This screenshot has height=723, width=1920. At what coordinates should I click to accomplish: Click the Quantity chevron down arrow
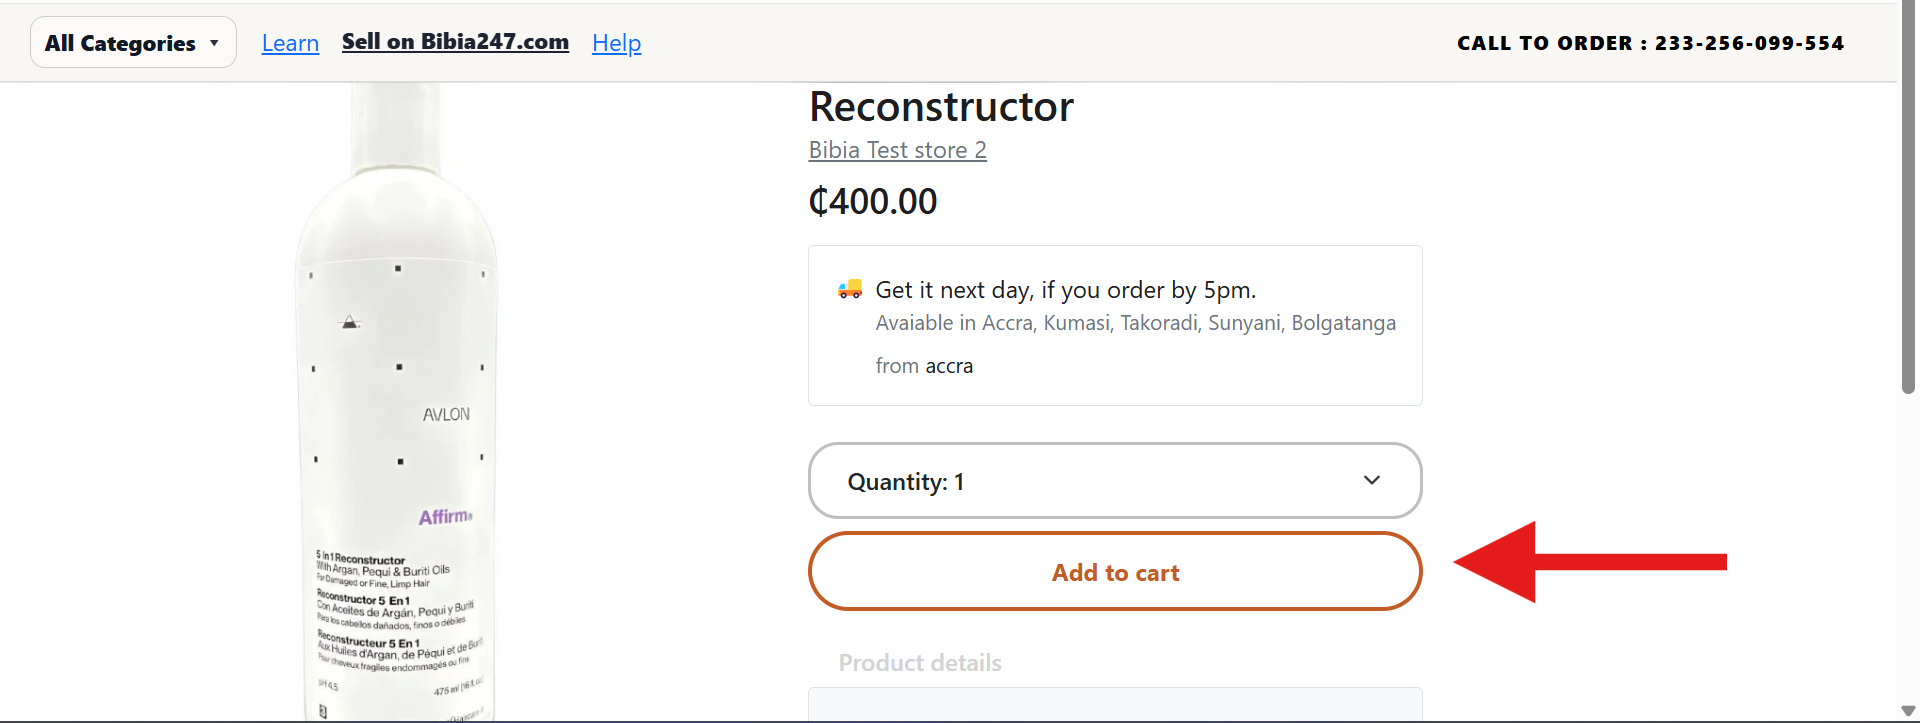click(1372, 480)
